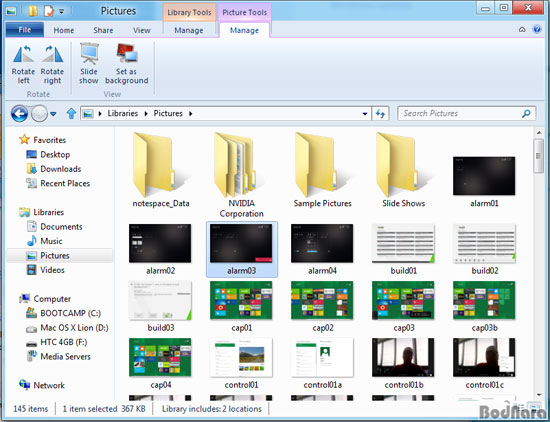
Task: Expand the arrow after Pictures breadcrumb
Action: coord(190,114)
